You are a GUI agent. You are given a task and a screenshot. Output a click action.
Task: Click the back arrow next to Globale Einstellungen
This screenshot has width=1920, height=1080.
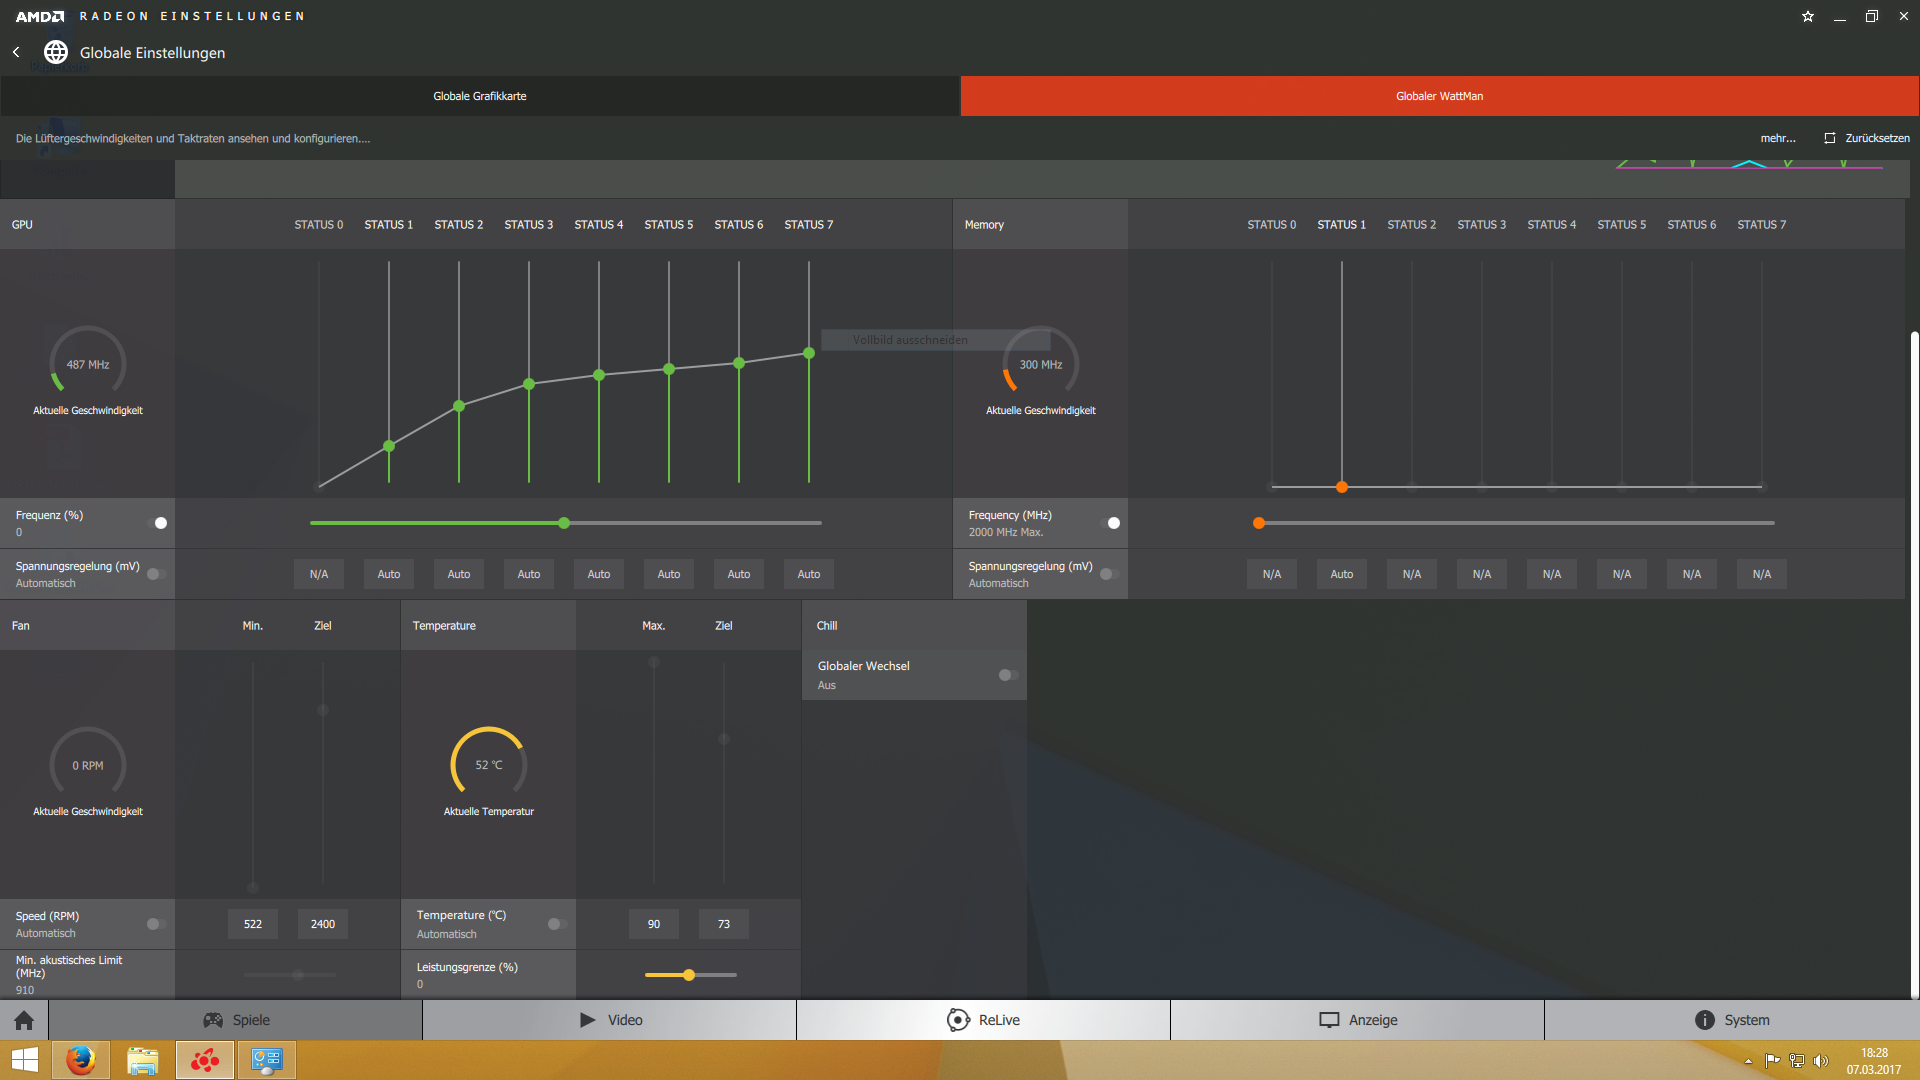(16, 52)
